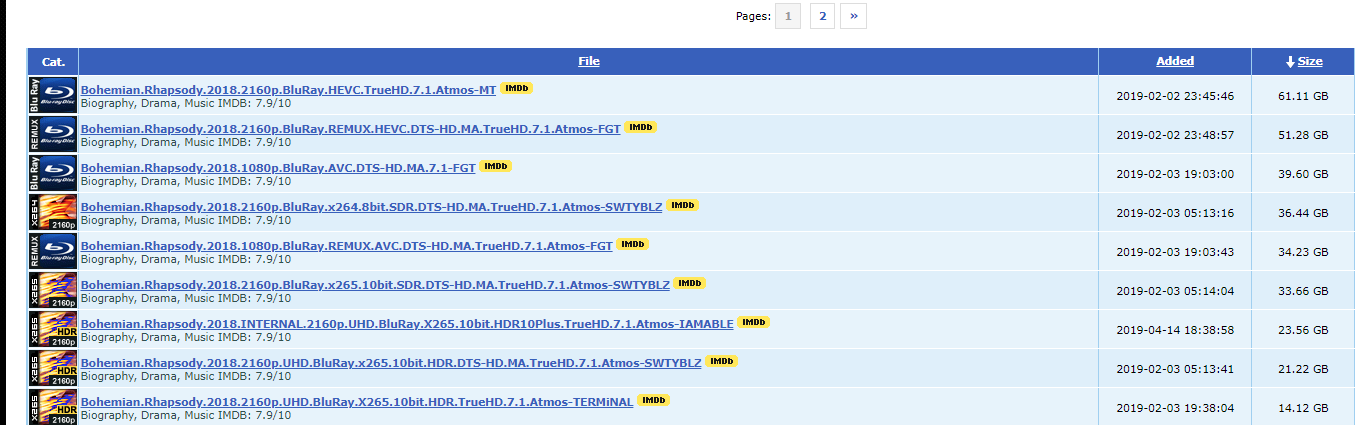The width and height of the screenshot is (1355, 425).
Task: Click x265 2160p icon for x265.10bit.SDR SWTYBLZ row
Action: (x=52, y=290)
